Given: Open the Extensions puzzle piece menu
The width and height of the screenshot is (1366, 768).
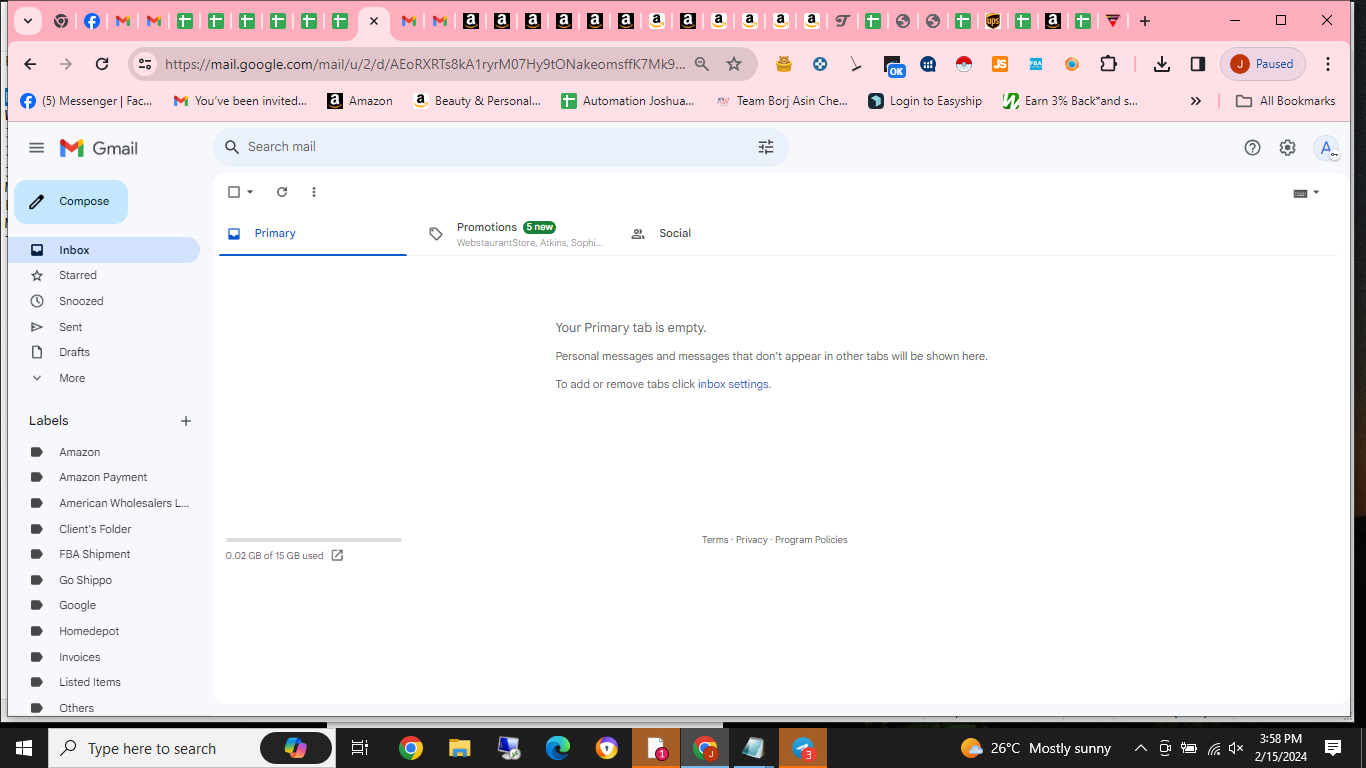Looking at the screenshot, I should pos(1108,64).
